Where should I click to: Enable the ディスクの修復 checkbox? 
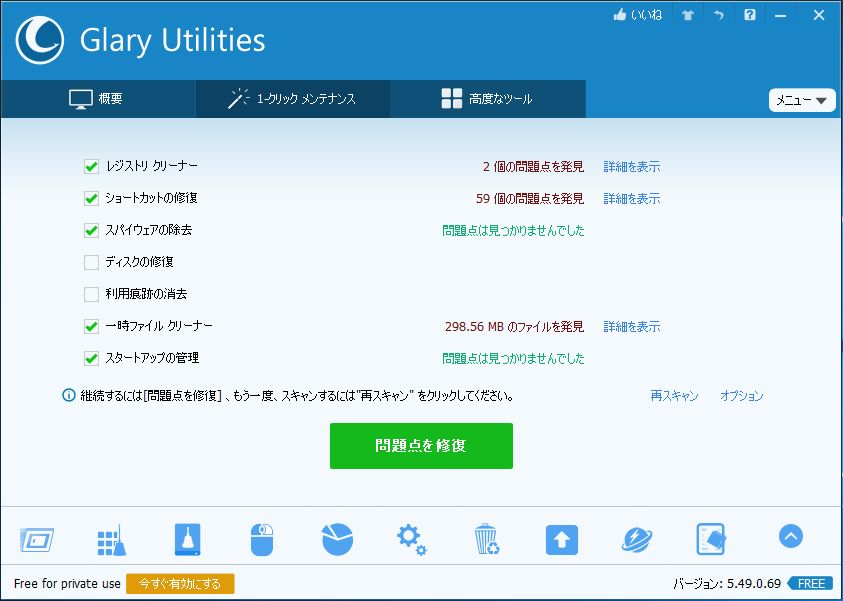click(90, 262)
